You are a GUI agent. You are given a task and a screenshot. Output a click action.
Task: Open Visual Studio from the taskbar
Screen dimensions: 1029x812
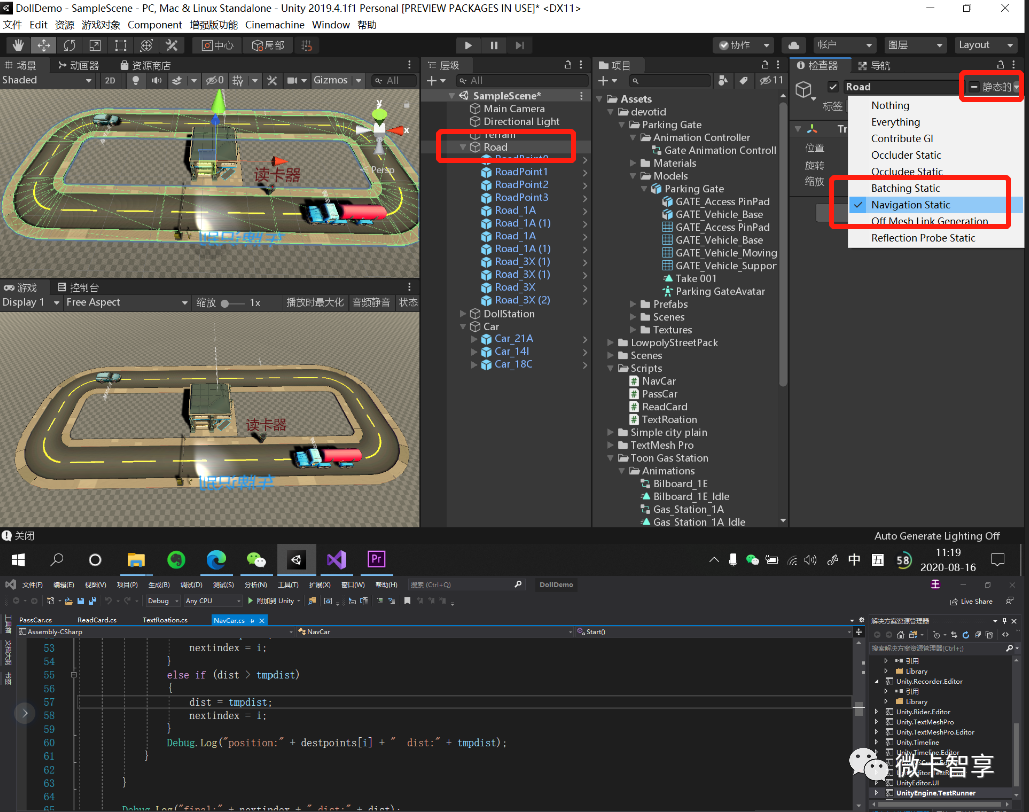[x=336, y=559]
